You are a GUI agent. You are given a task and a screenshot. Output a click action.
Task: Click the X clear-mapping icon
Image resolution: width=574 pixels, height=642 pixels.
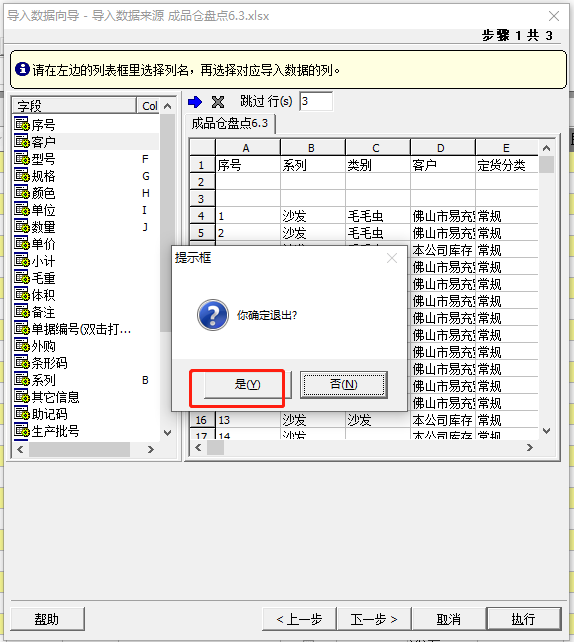[218, 102]
